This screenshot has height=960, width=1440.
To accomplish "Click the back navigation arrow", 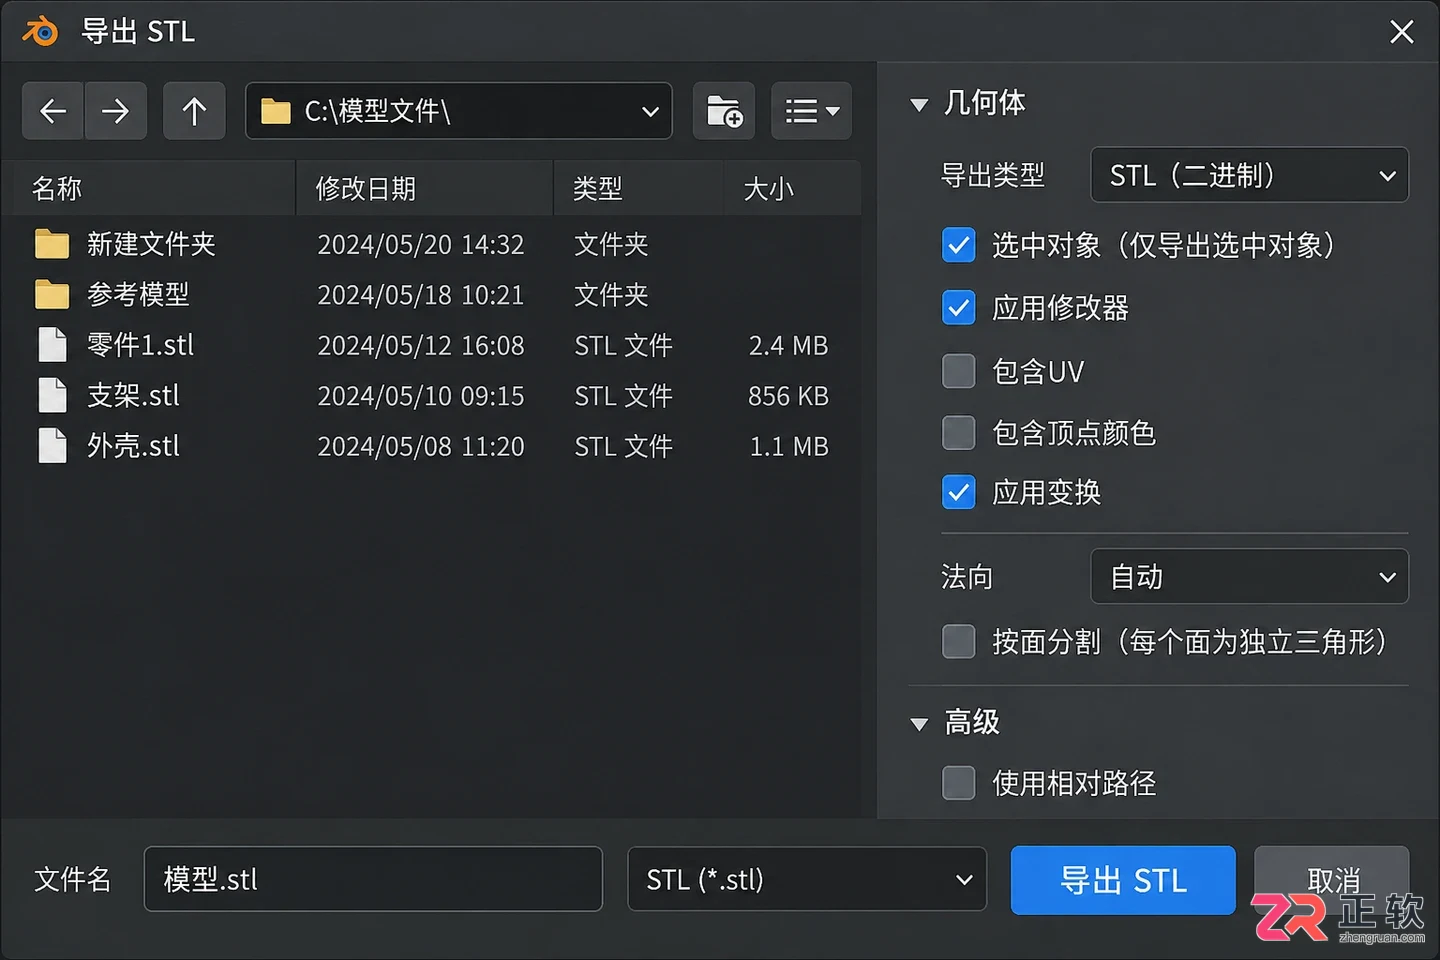I will 53,111.
